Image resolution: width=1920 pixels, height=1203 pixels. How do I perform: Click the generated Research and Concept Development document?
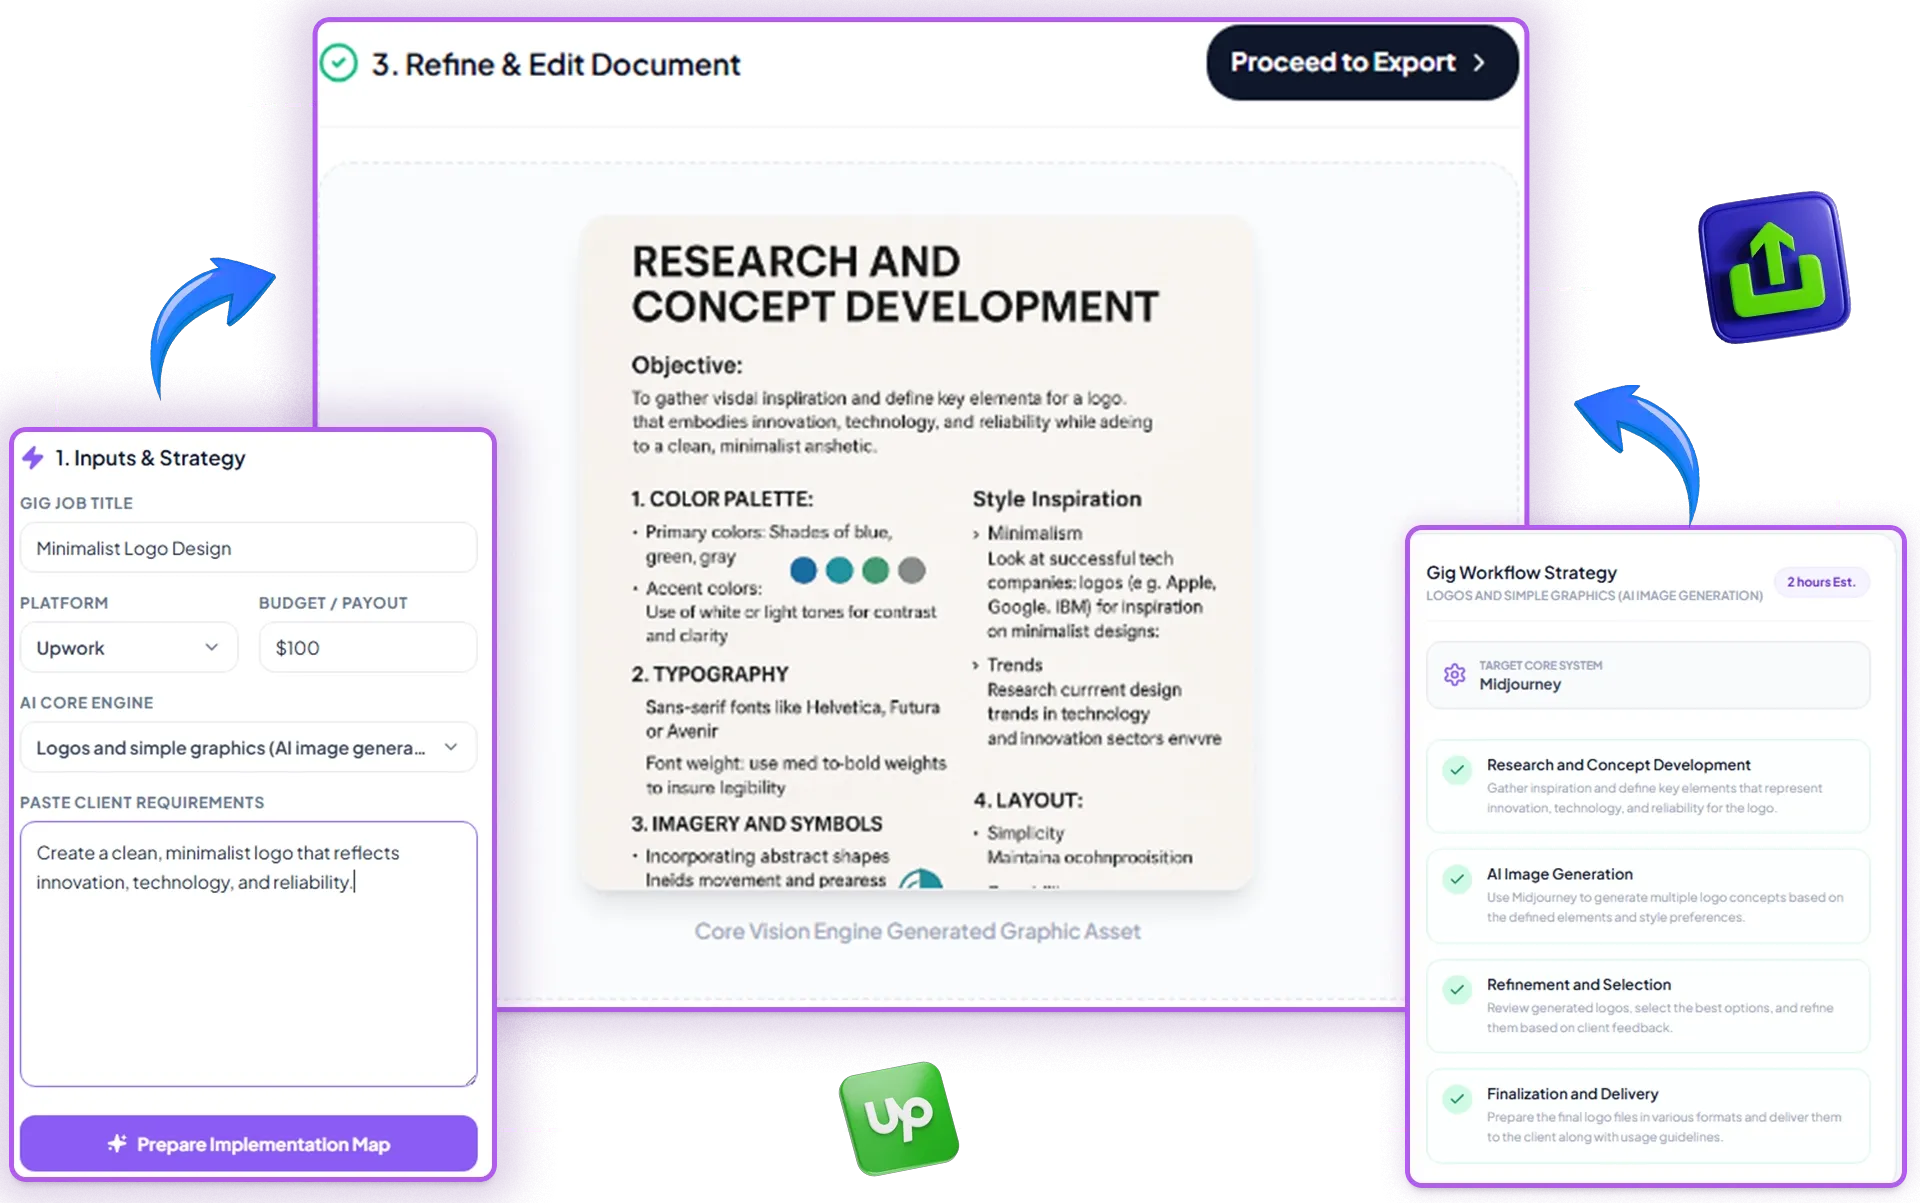[x=916, y=553]
